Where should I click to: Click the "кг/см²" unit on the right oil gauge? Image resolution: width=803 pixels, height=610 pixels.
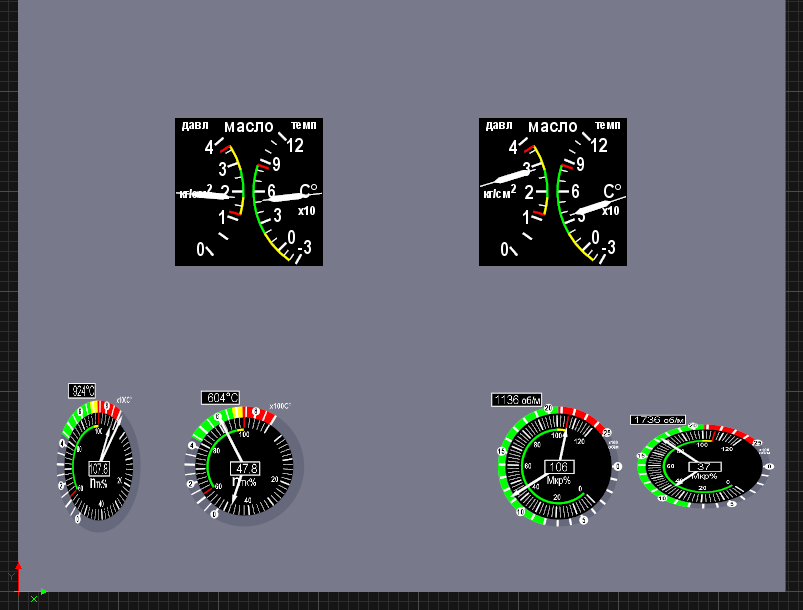(x=500, y=192)
